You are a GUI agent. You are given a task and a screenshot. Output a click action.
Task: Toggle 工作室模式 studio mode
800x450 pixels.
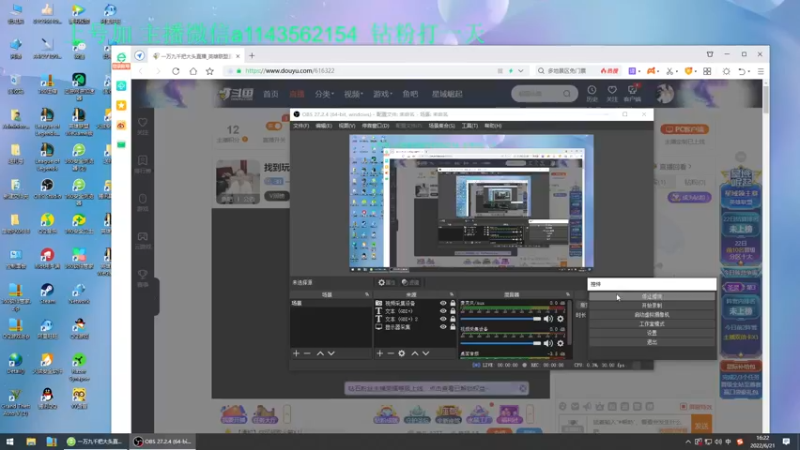(x=652, y=324)
